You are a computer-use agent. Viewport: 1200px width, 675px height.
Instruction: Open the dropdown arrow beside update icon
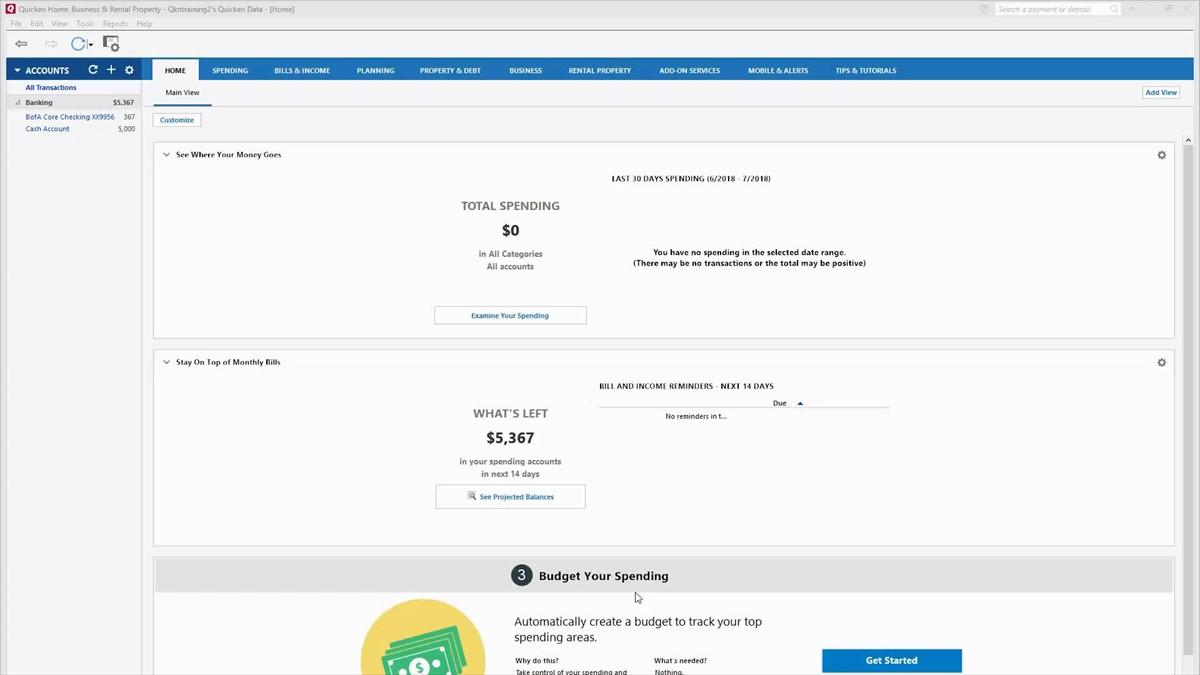[91, 45]
